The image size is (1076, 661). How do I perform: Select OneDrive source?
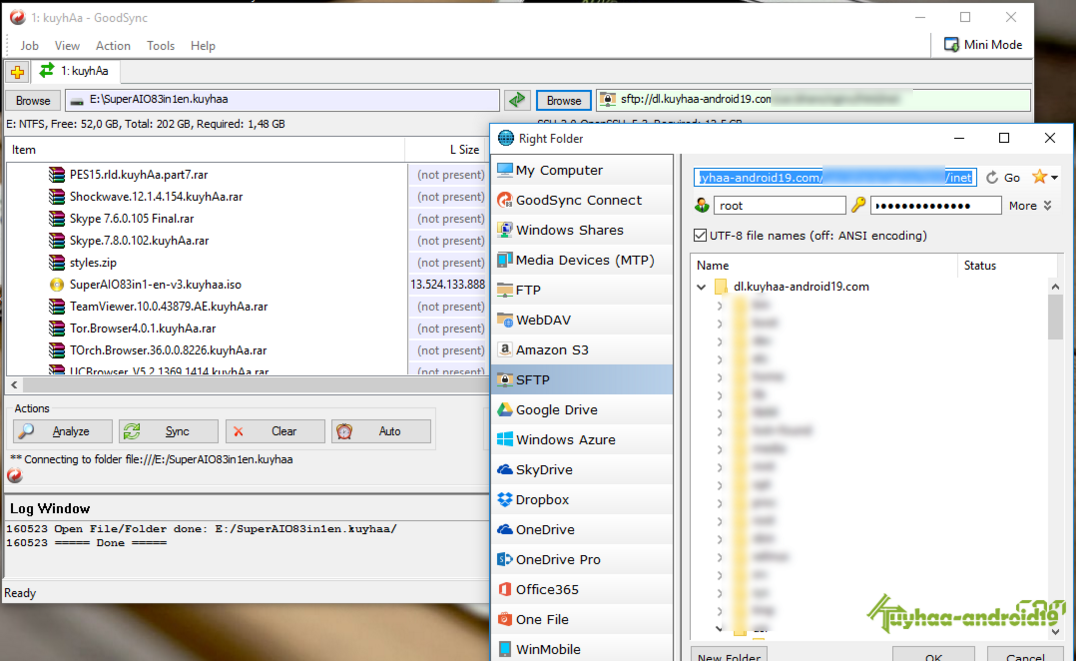click(583, 529)
